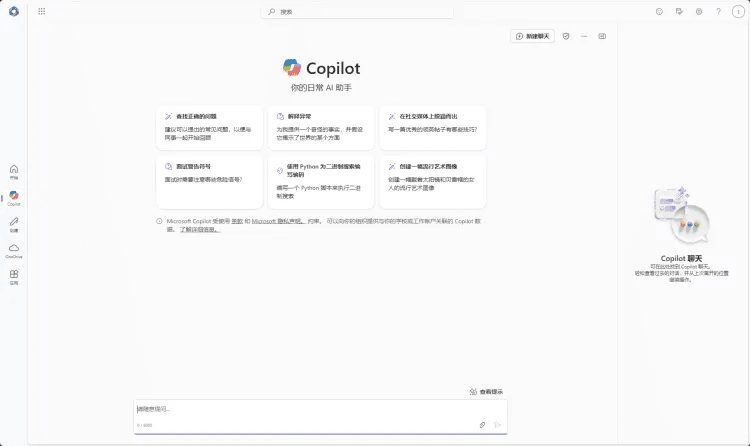Click the 'Copilot 聊天' heading in right panel
Screen dimensions: 750x446
click(x=681, y=258)
